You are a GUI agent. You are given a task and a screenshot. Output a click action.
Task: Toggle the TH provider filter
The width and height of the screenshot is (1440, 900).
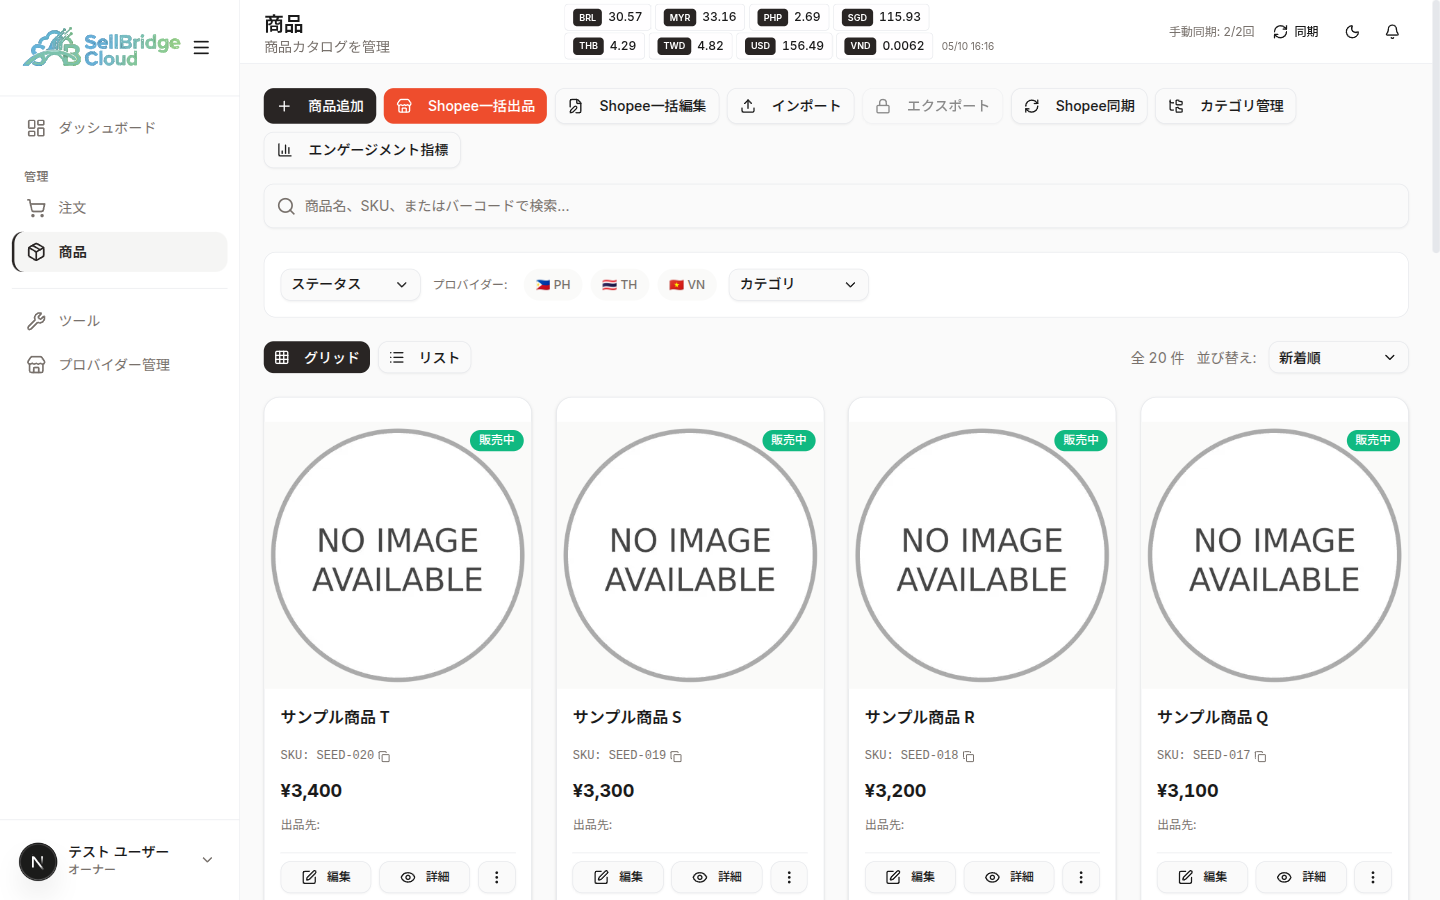619,285
